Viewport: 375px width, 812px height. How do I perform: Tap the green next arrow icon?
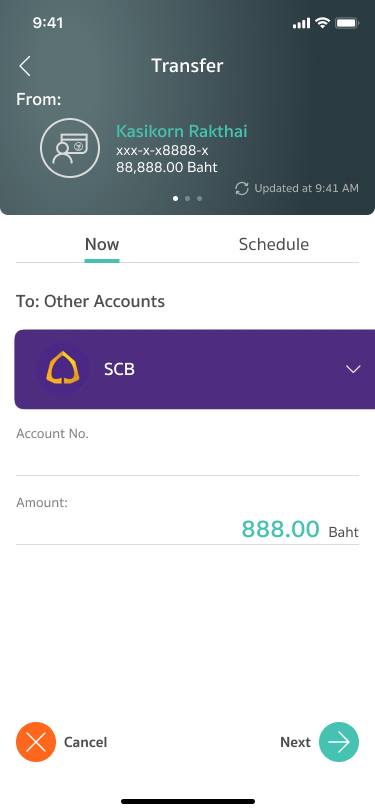click(339, 742)
